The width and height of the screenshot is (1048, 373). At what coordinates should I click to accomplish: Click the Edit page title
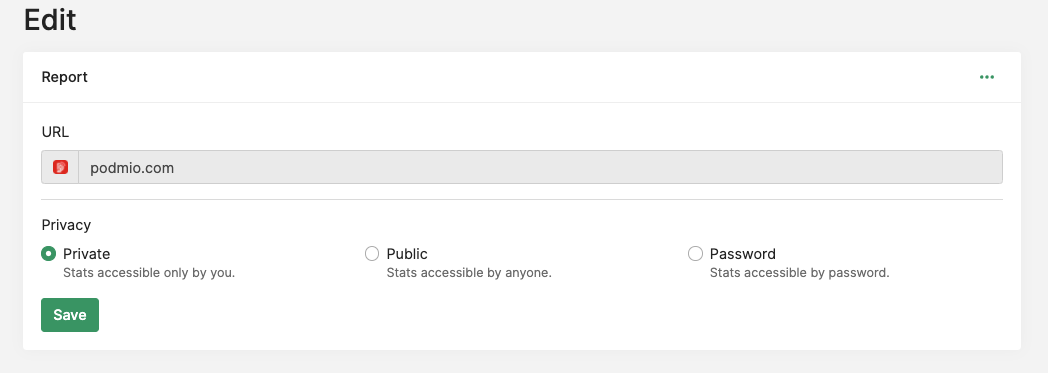click(50, 20)
